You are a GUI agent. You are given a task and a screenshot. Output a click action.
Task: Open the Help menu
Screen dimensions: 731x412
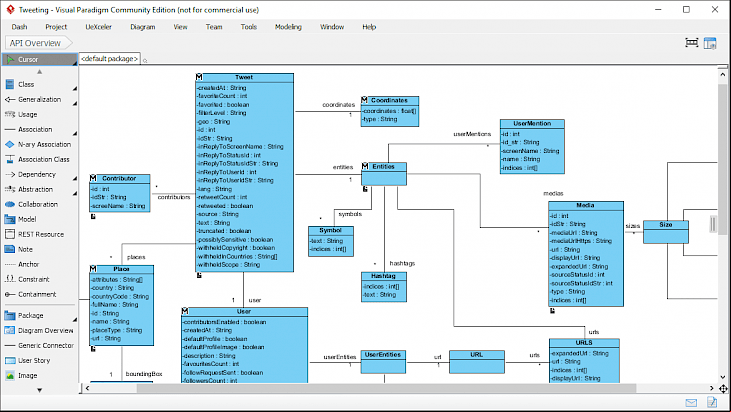[x=369, y=27]
